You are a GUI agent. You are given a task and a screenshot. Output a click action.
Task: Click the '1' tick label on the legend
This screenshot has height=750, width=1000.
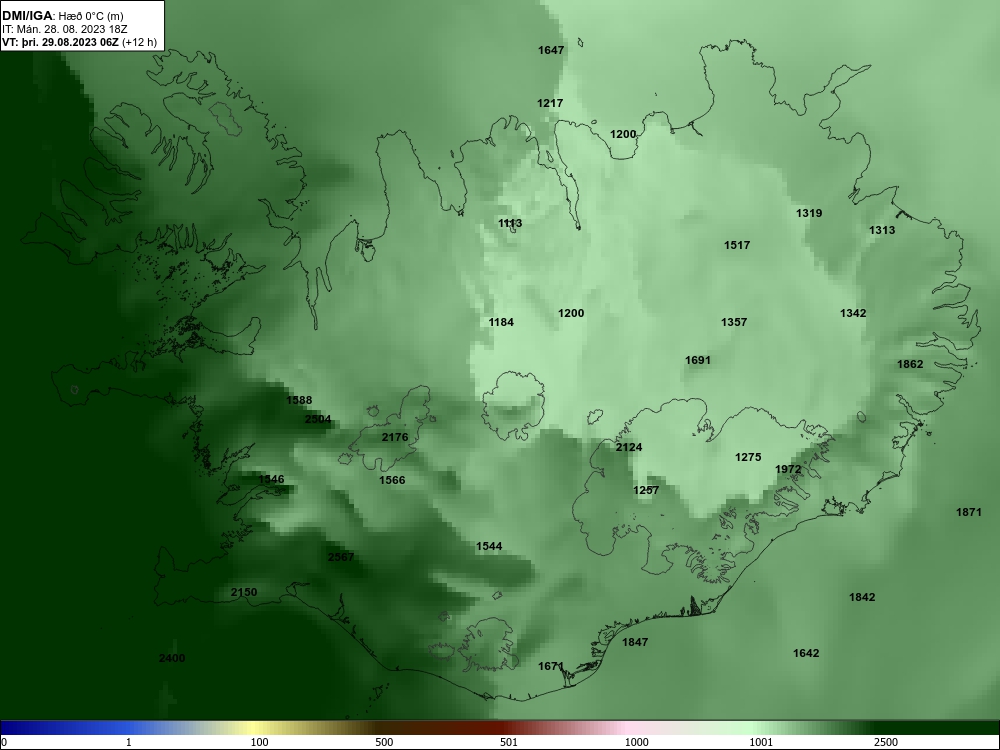point(129,742)
